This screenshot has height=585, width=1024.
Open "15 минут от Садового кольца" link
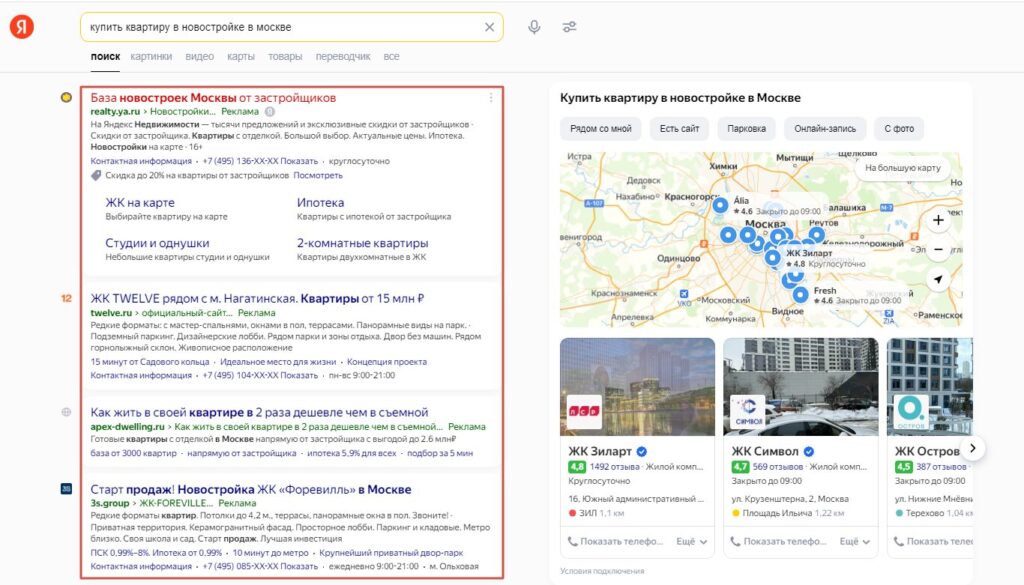click(x=150, y=362)
